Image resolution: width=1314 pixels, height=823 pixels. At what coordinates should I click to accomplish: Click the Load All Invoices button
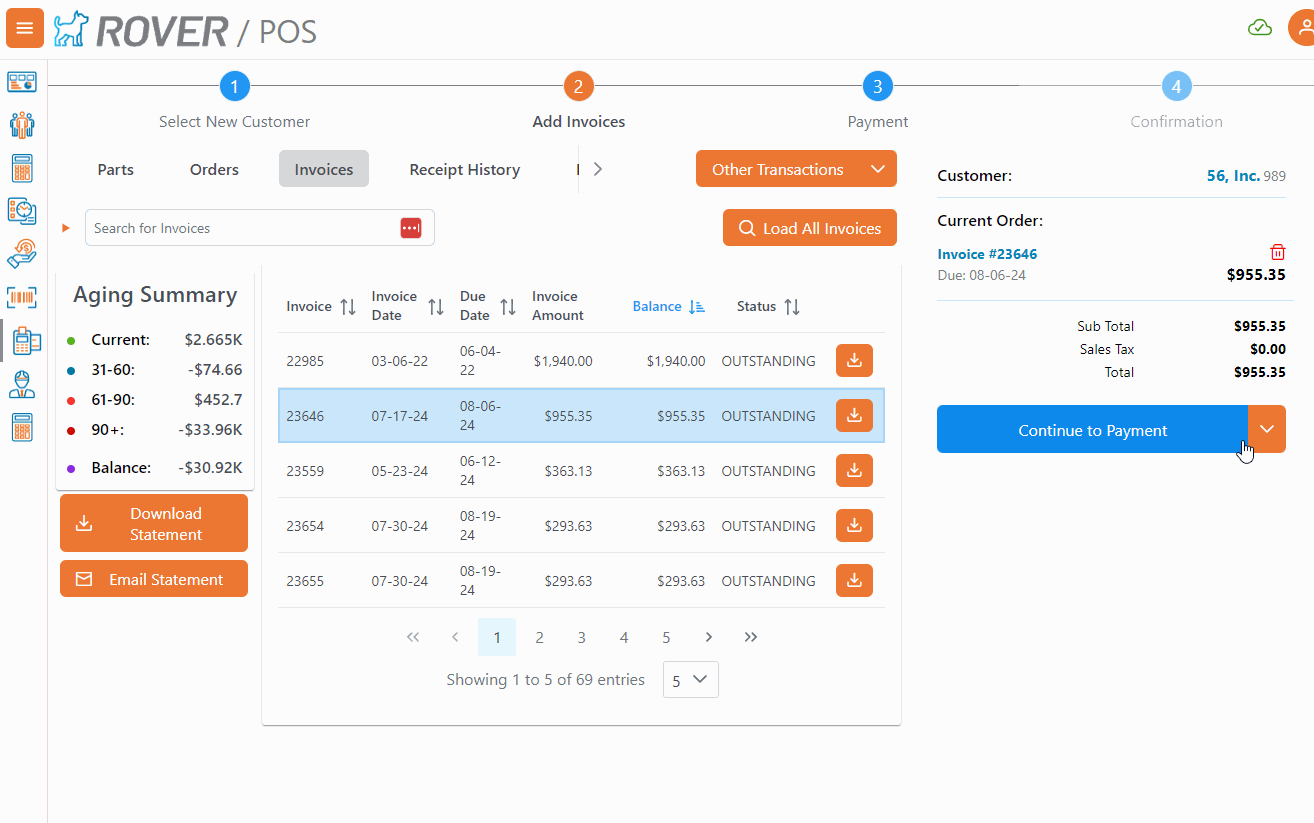click(809, 227)
